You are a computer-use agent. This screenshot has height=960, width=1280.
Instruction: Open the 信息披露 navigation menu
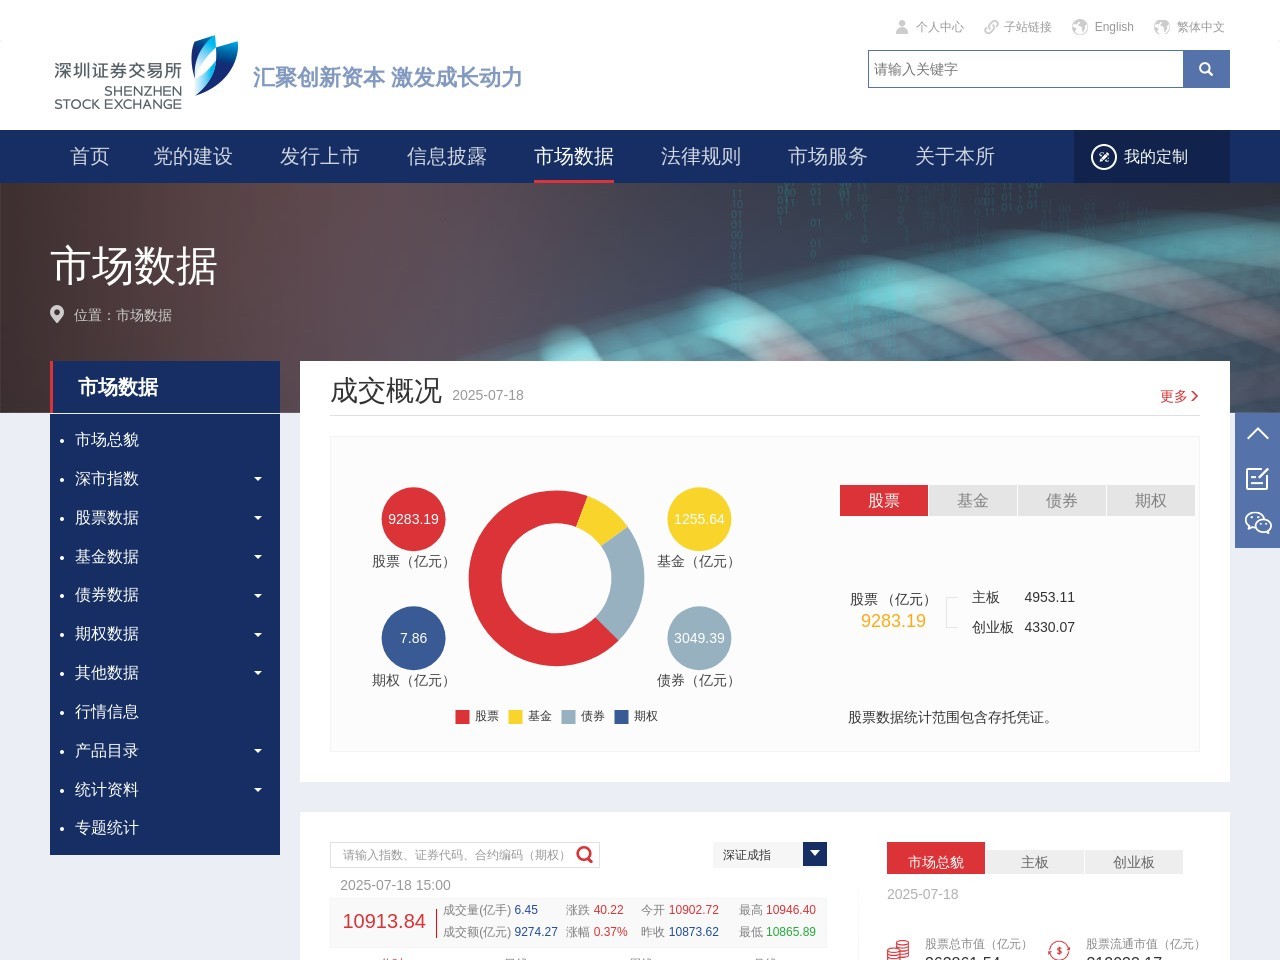click(x=447, y=157)
